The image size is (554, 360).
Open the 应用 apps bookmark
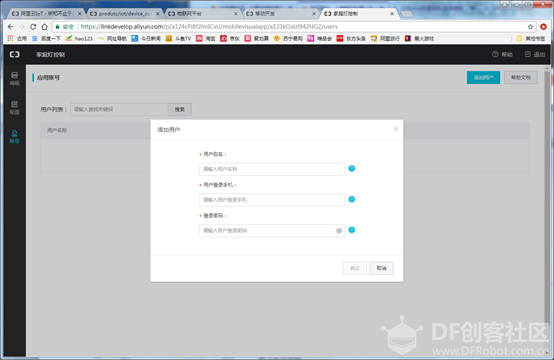pos(17,39)
